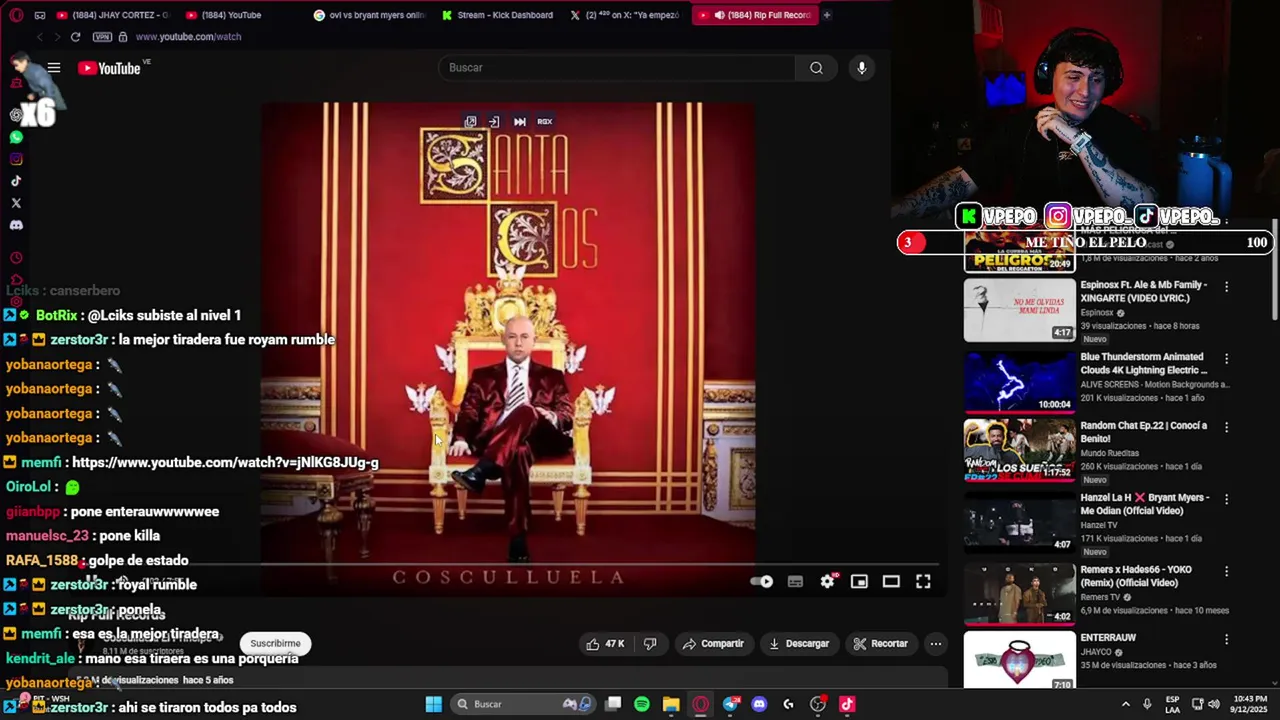Click the search magnifier button

point(816,68)
